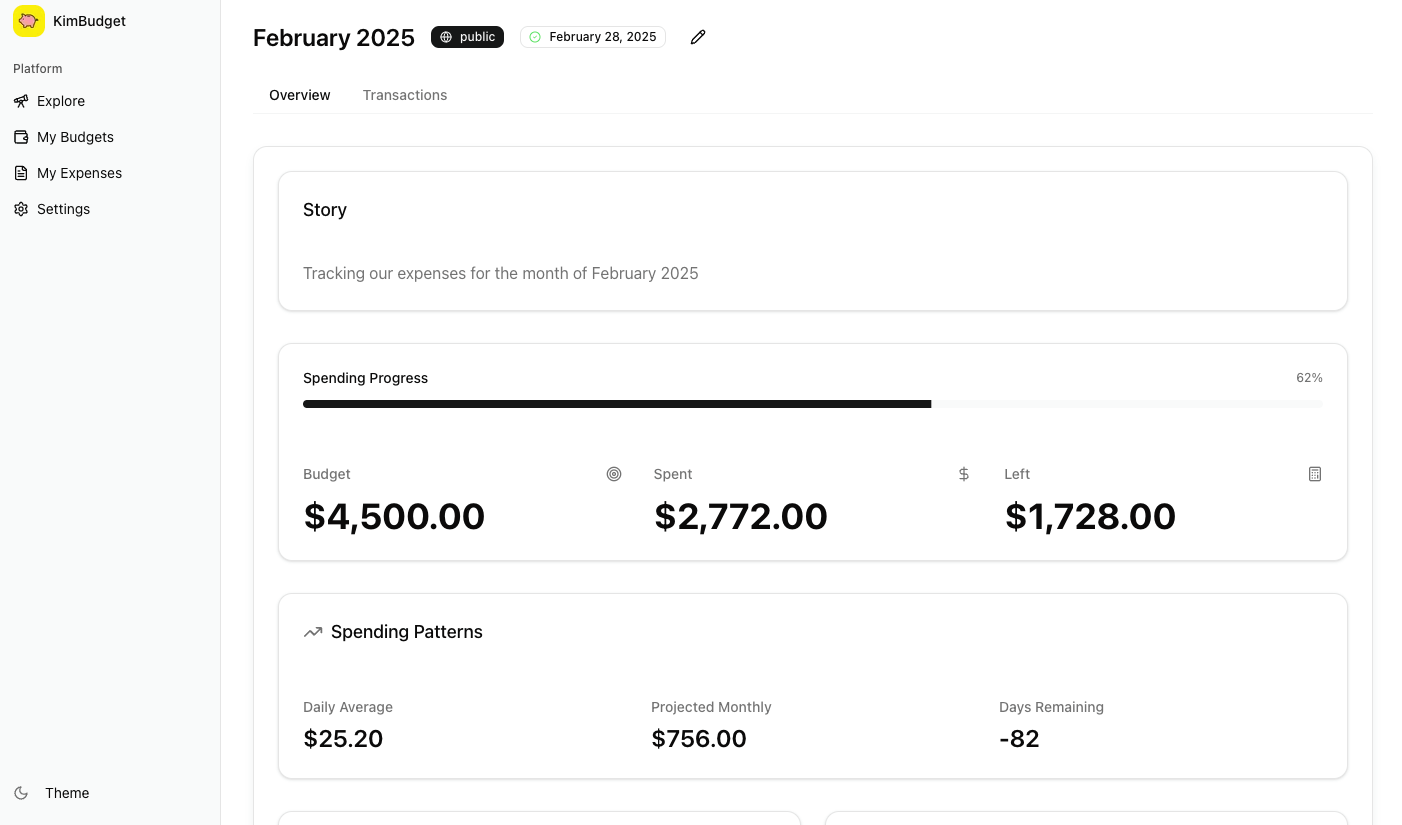The height and width of the screenshot is (825, 1402).
Task: Click the calculator icon on the Left card
Action: pos(1315,474)
